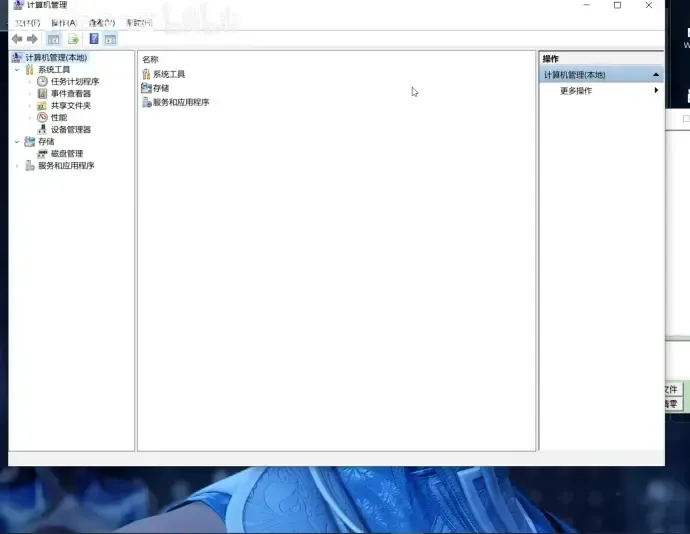
Task: Click the 设备管理器 icon in the tree
Action: point(42,130)
